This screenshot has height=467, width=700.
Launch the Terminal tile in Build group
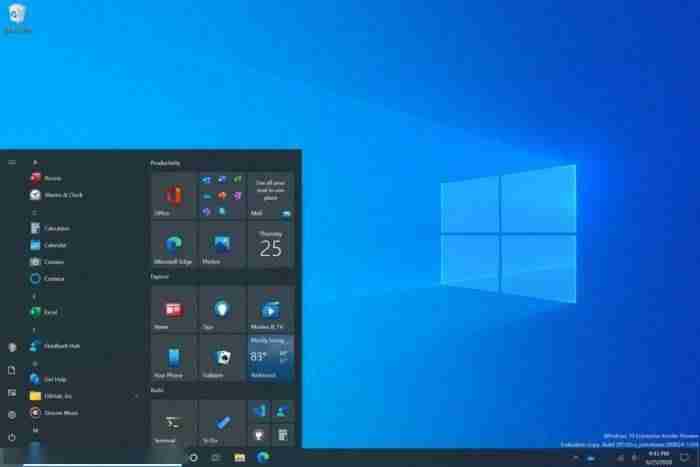pos(173,423)
